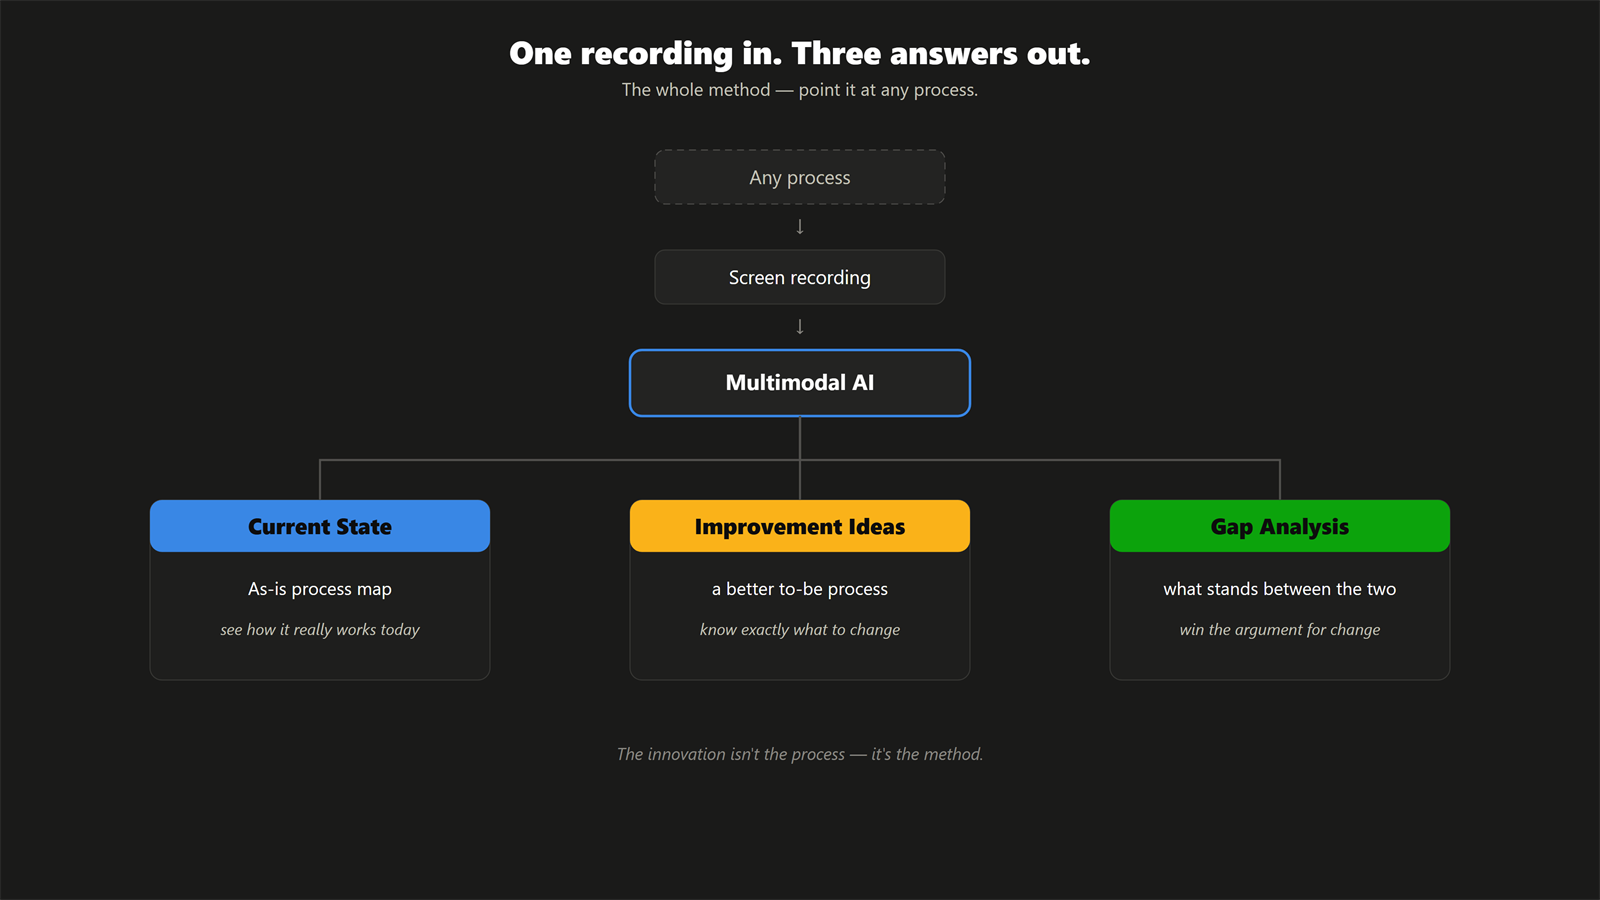The width and height of the screenshot is (1600, 900).
Task: Select the green "Gap Analysis" header
Action: click(x=1280, y=526)
